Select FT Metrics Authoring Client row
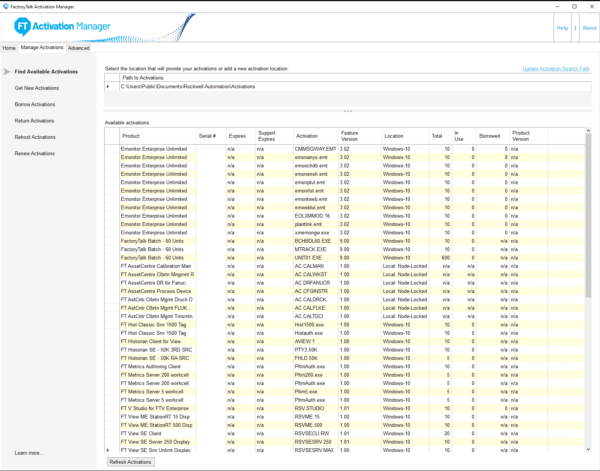 (x=345, y=367)
